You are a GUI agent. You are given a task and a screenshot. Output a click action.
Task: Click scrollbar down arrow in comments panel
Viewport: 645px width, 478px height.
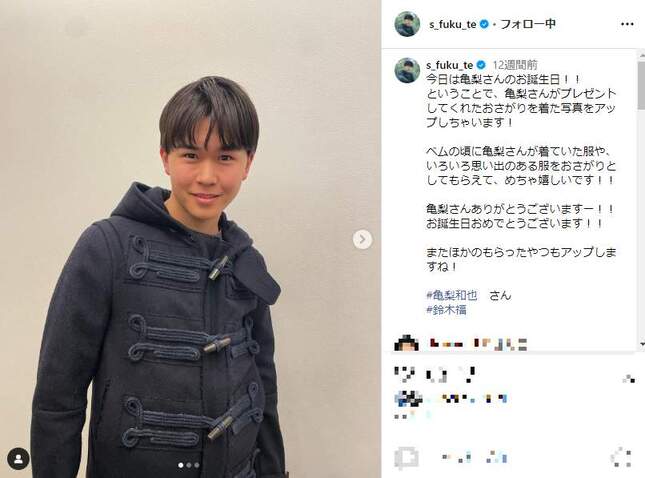coord(641,344)
